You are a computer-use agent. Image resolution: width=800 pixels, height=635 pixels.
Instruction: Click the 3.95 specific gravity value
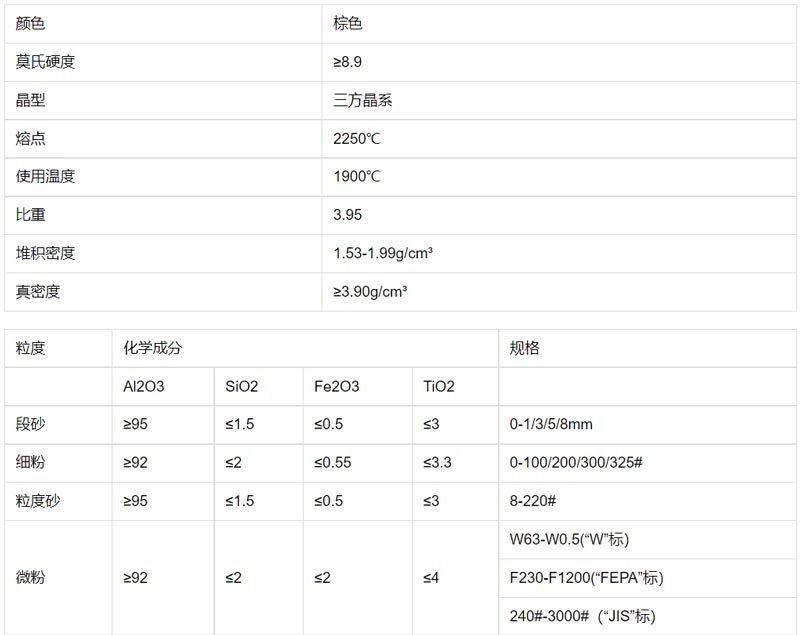tap(348, 215)
